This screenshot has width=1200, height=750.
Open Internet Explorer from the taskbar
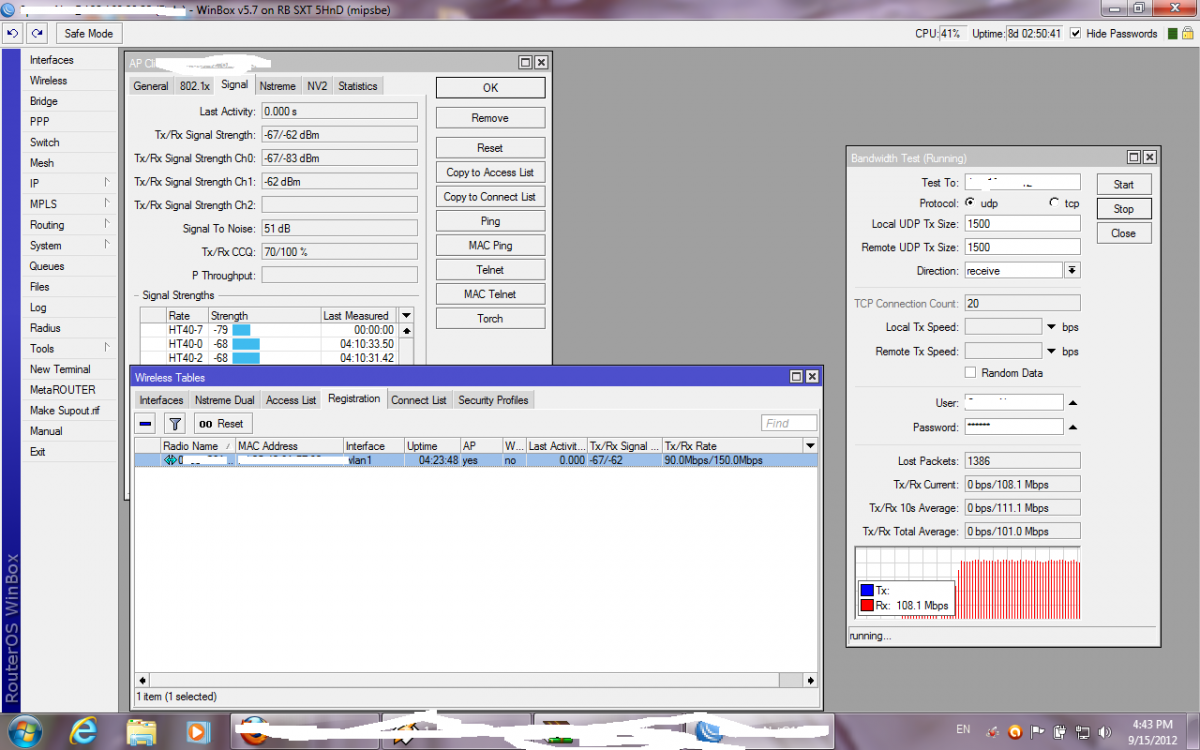click(x=84, y=730)
